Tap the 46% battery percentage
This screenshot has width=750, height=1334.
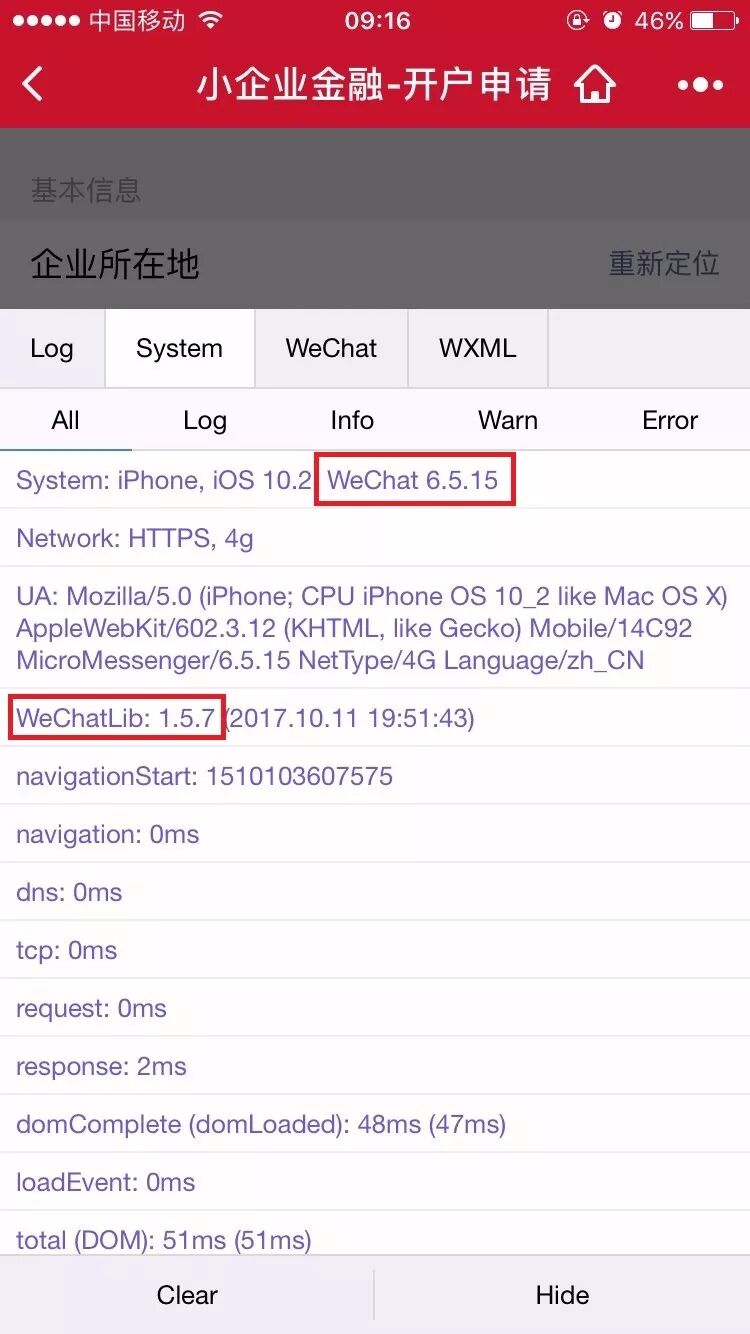coord(659,20)
